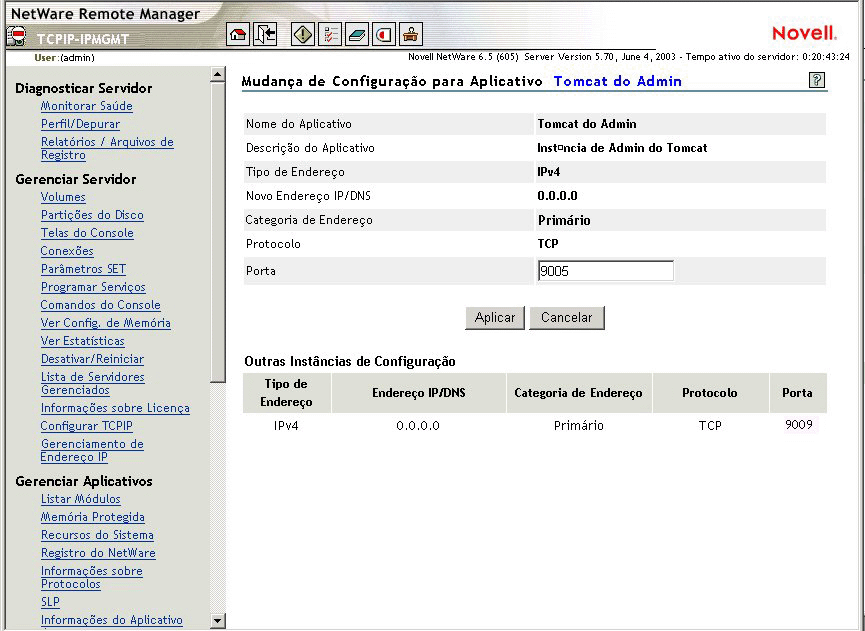Viewport: 865px width, 631px height.
Task: Click the Protocolo column header
Action: (709, 393)
